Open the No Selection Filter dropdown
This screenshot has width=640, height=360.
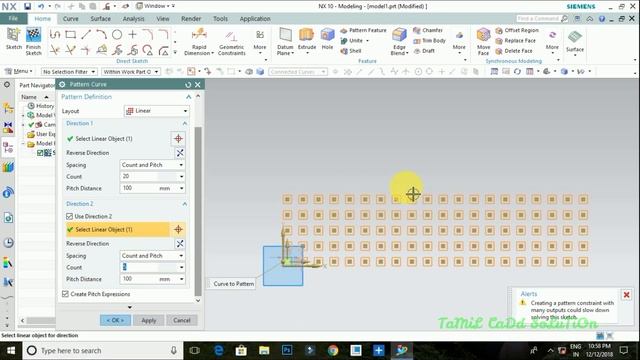69,72
